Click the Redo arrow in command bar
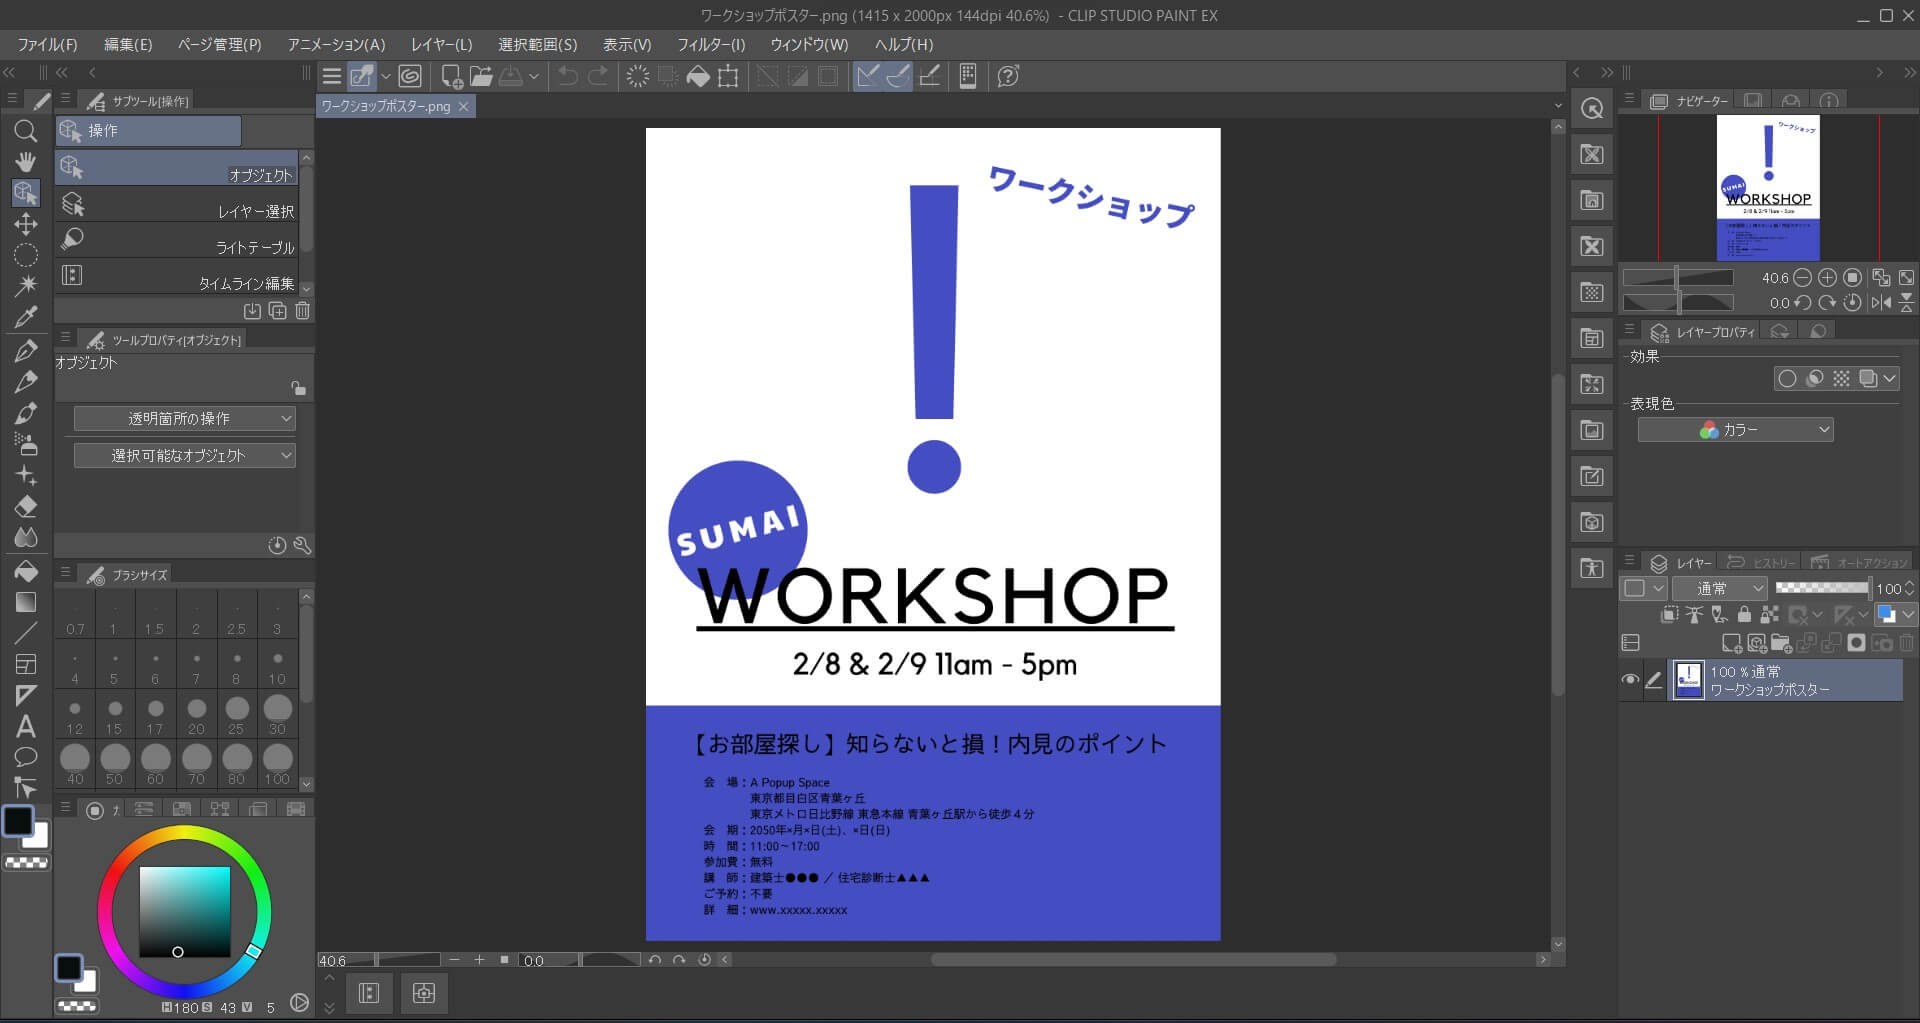Image resolution: width=1920 pixels, height=1023 pixels. [x=598, y=76]
